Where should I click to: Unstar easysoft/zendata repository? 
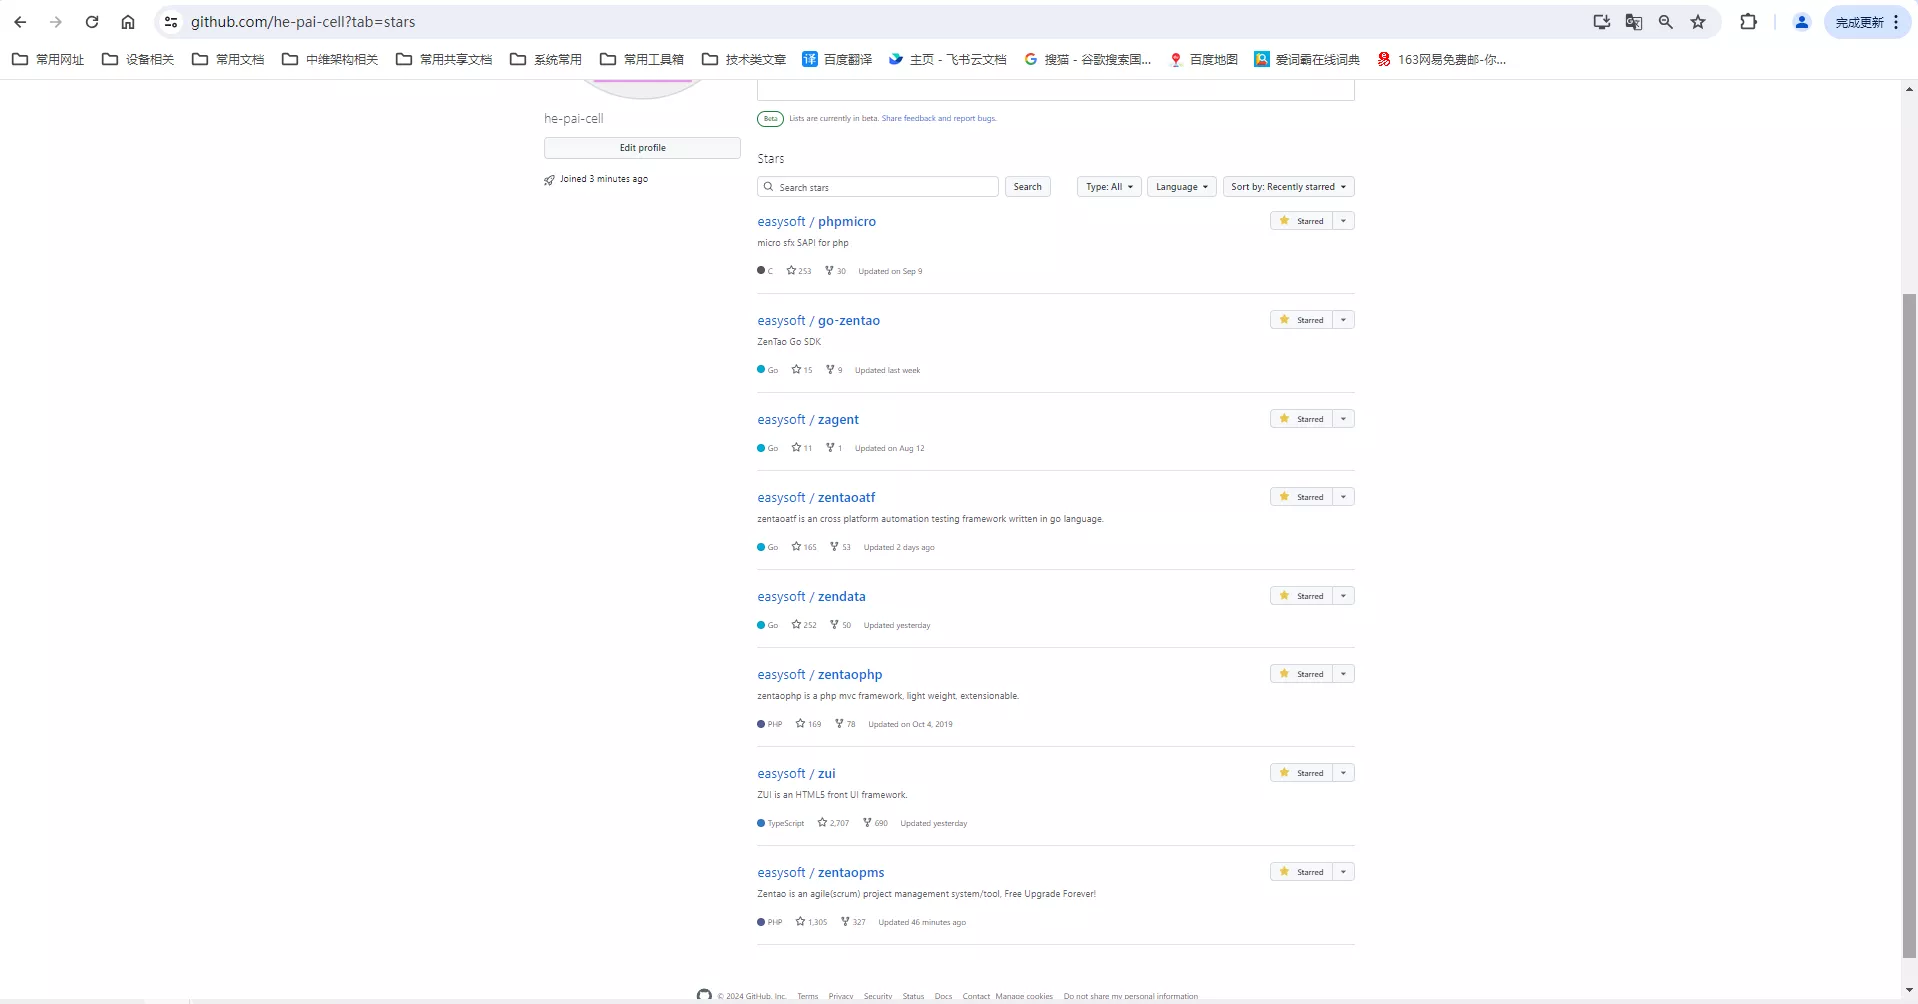coord(1300,596)
